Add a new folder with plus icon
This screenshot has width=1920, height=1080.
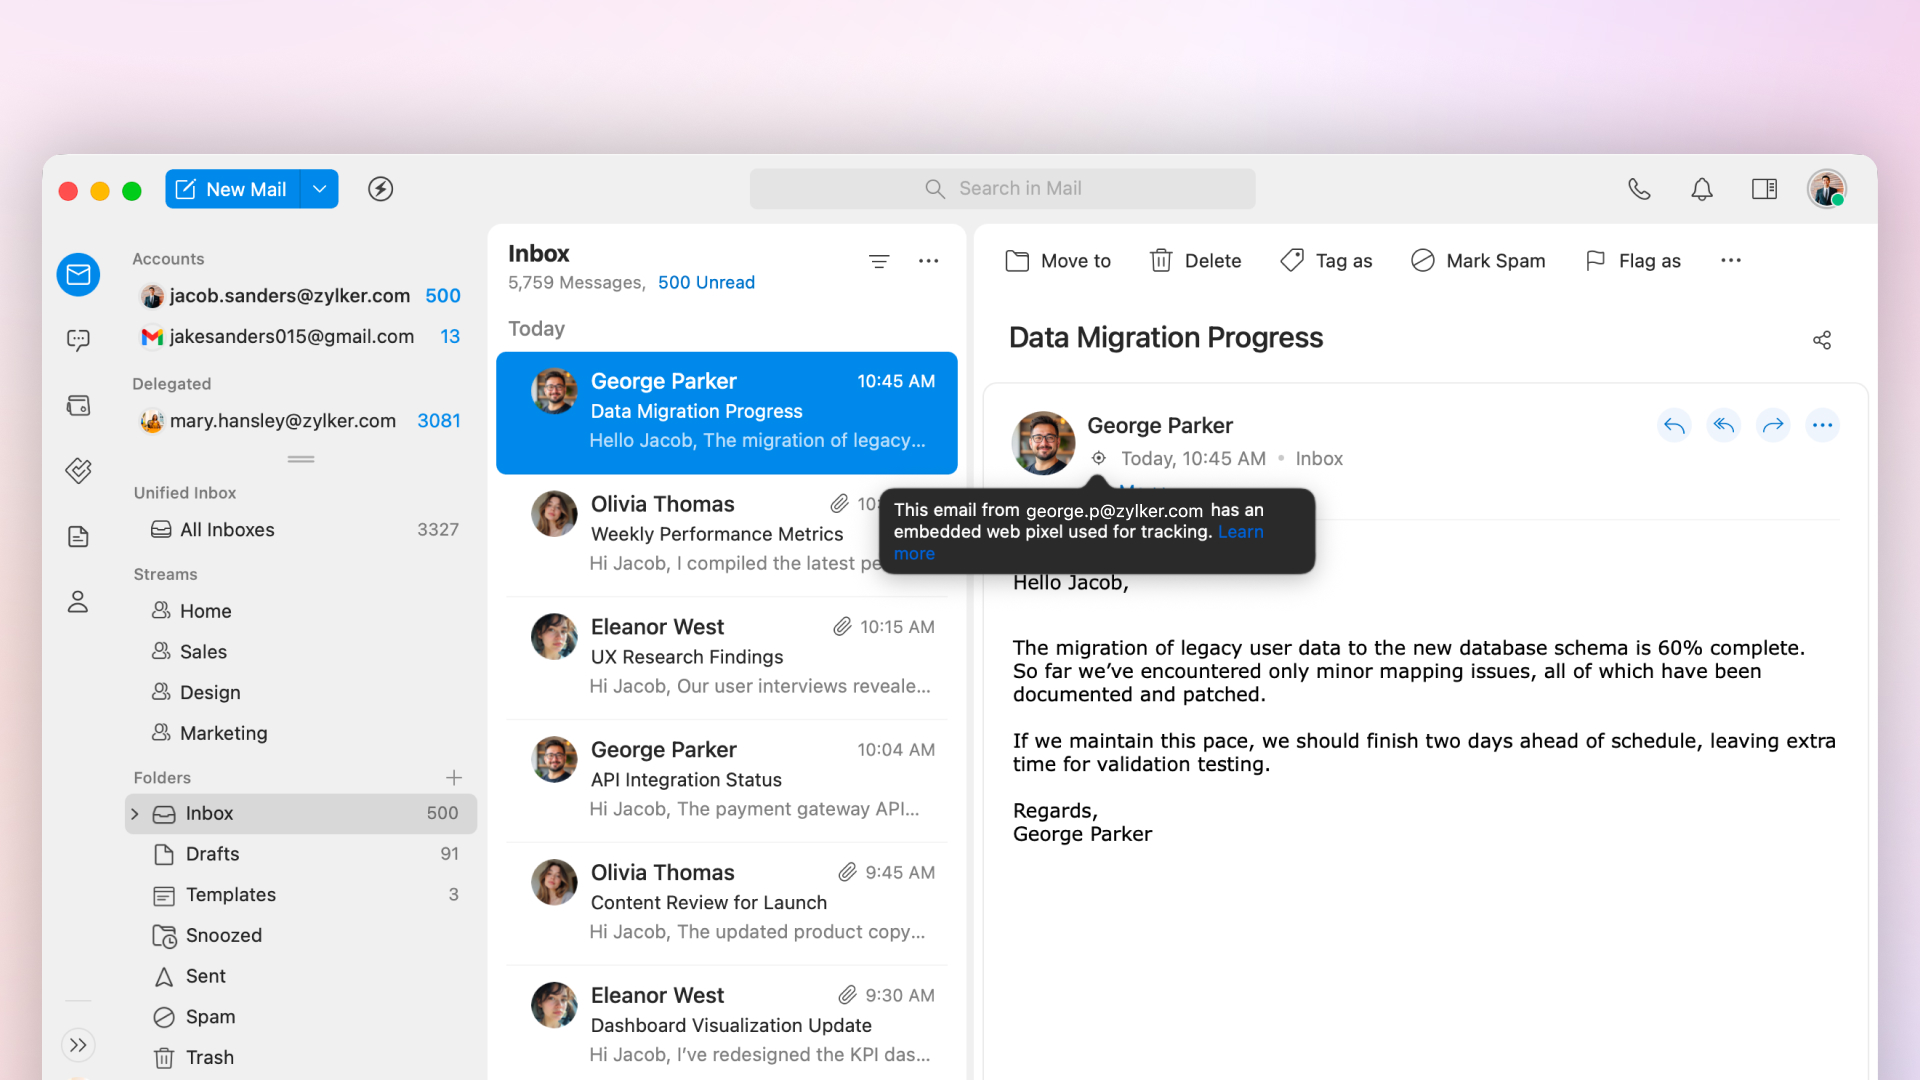[x=454, y=778]
